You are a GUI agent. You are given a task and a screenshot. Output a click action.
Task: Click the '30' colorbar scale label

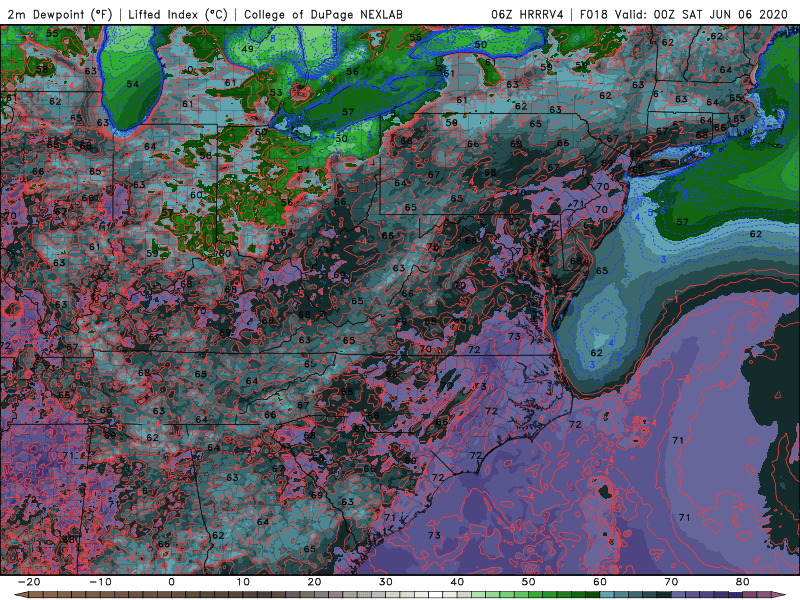386,582
